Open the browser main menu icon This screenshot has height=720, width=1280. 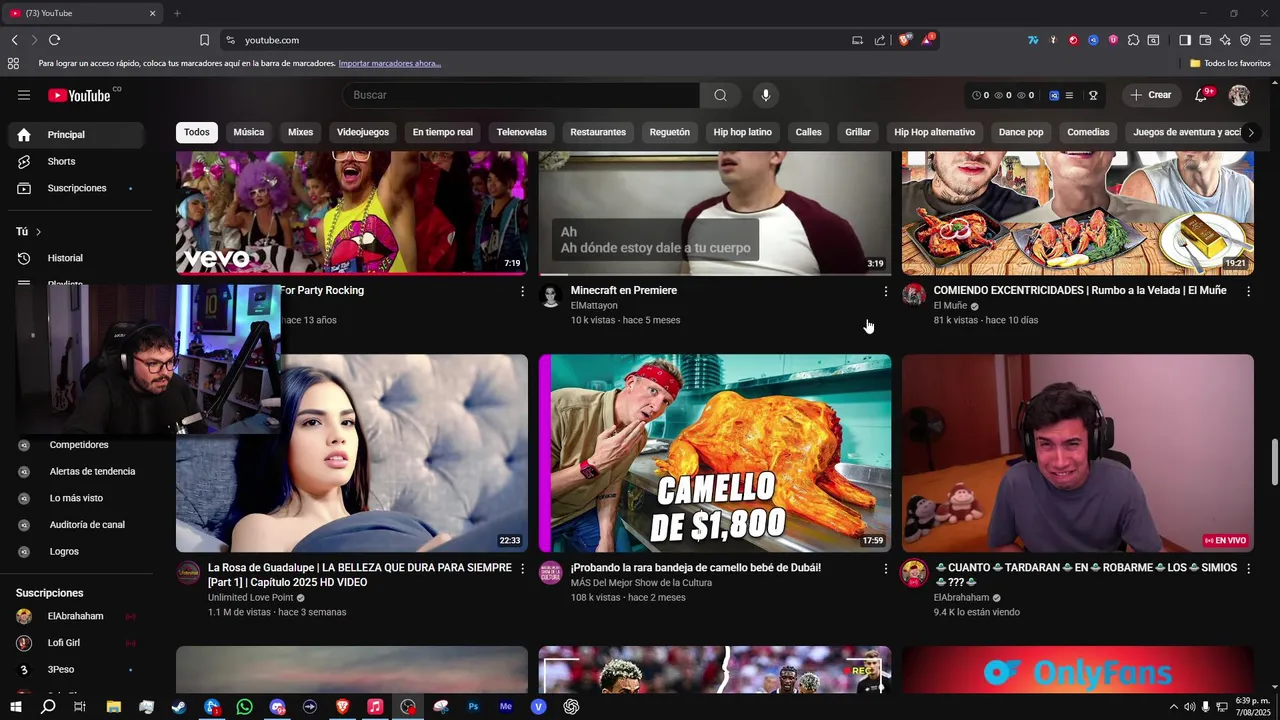1265,40
